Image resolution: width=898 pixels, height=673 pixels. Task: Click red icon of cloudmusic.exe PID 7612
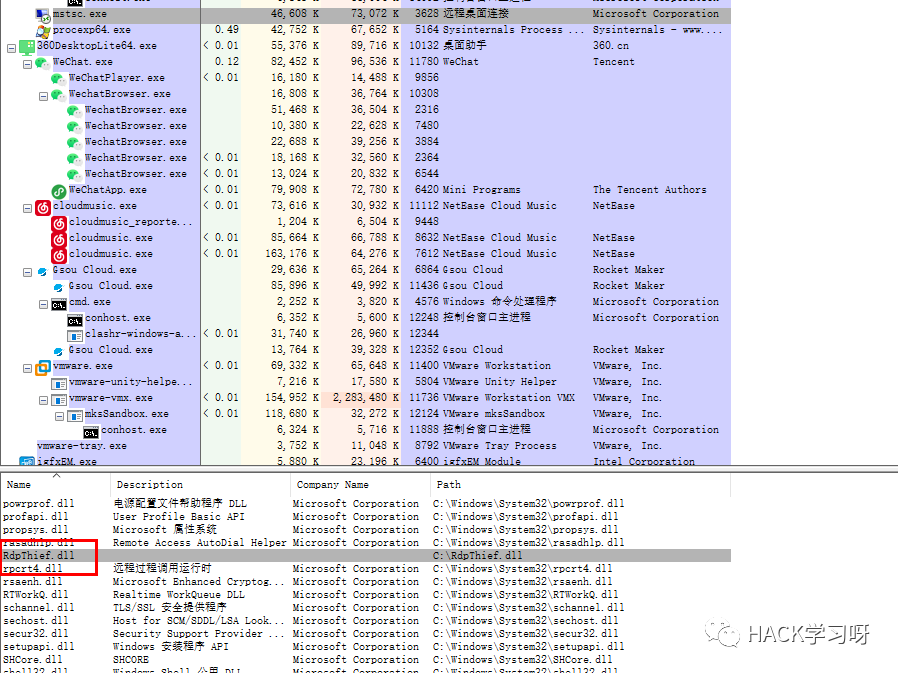pos(59,255)
